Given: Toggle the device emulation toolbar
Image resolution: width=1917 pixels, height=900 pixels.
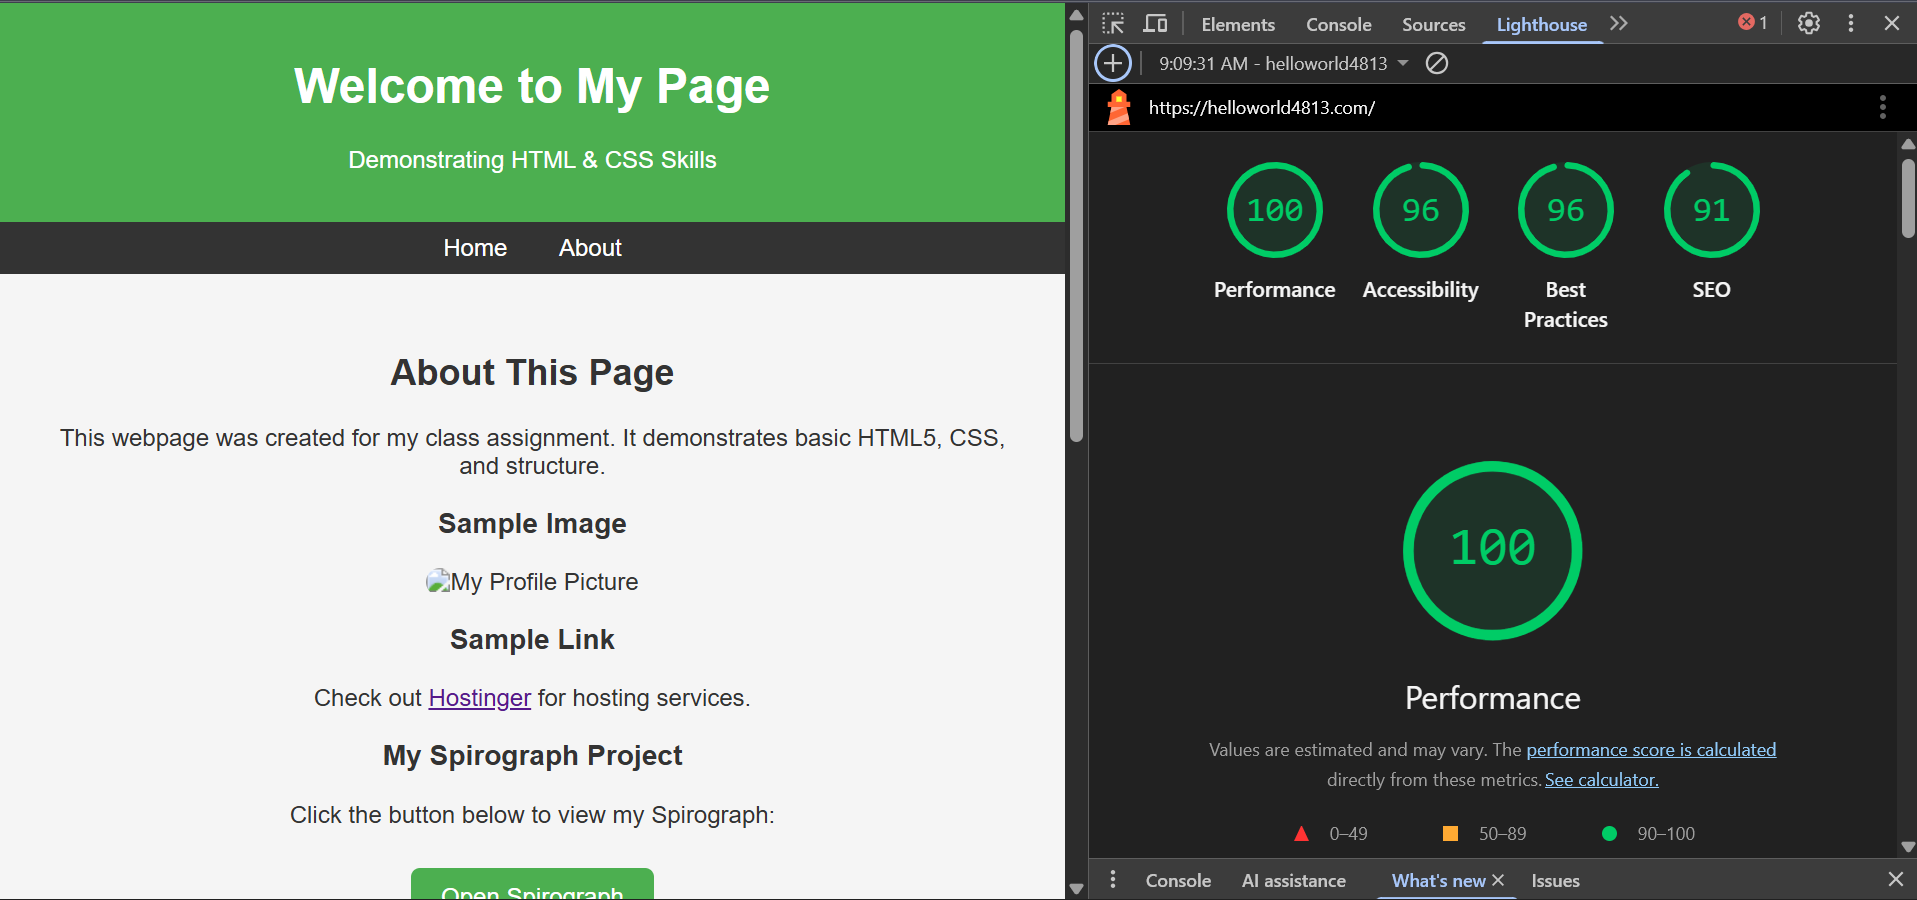Looking at the screenshot, I should click(x=1155, y=22).
